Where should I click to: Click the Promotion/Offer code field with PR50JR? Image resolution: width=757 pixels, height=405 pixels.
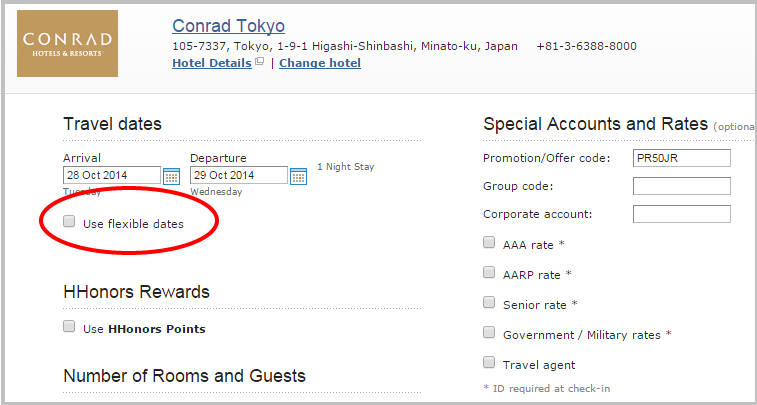(x=682, y=158)
